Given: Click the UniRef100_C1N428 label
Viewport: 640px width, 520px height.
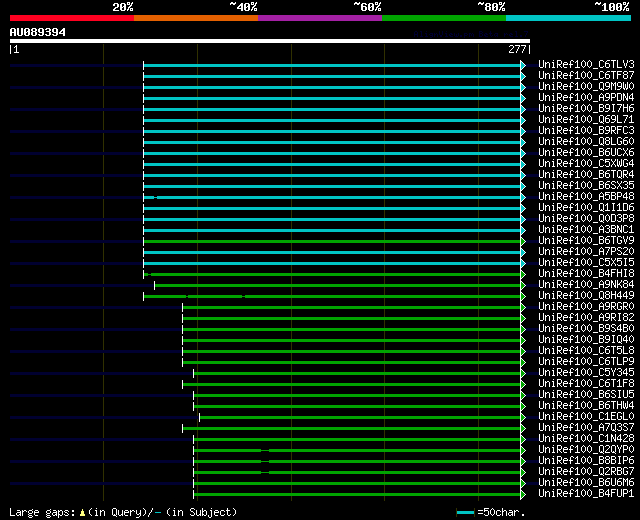Looking at the screenshot, I should pyautogui.click(x=586, y=439).
